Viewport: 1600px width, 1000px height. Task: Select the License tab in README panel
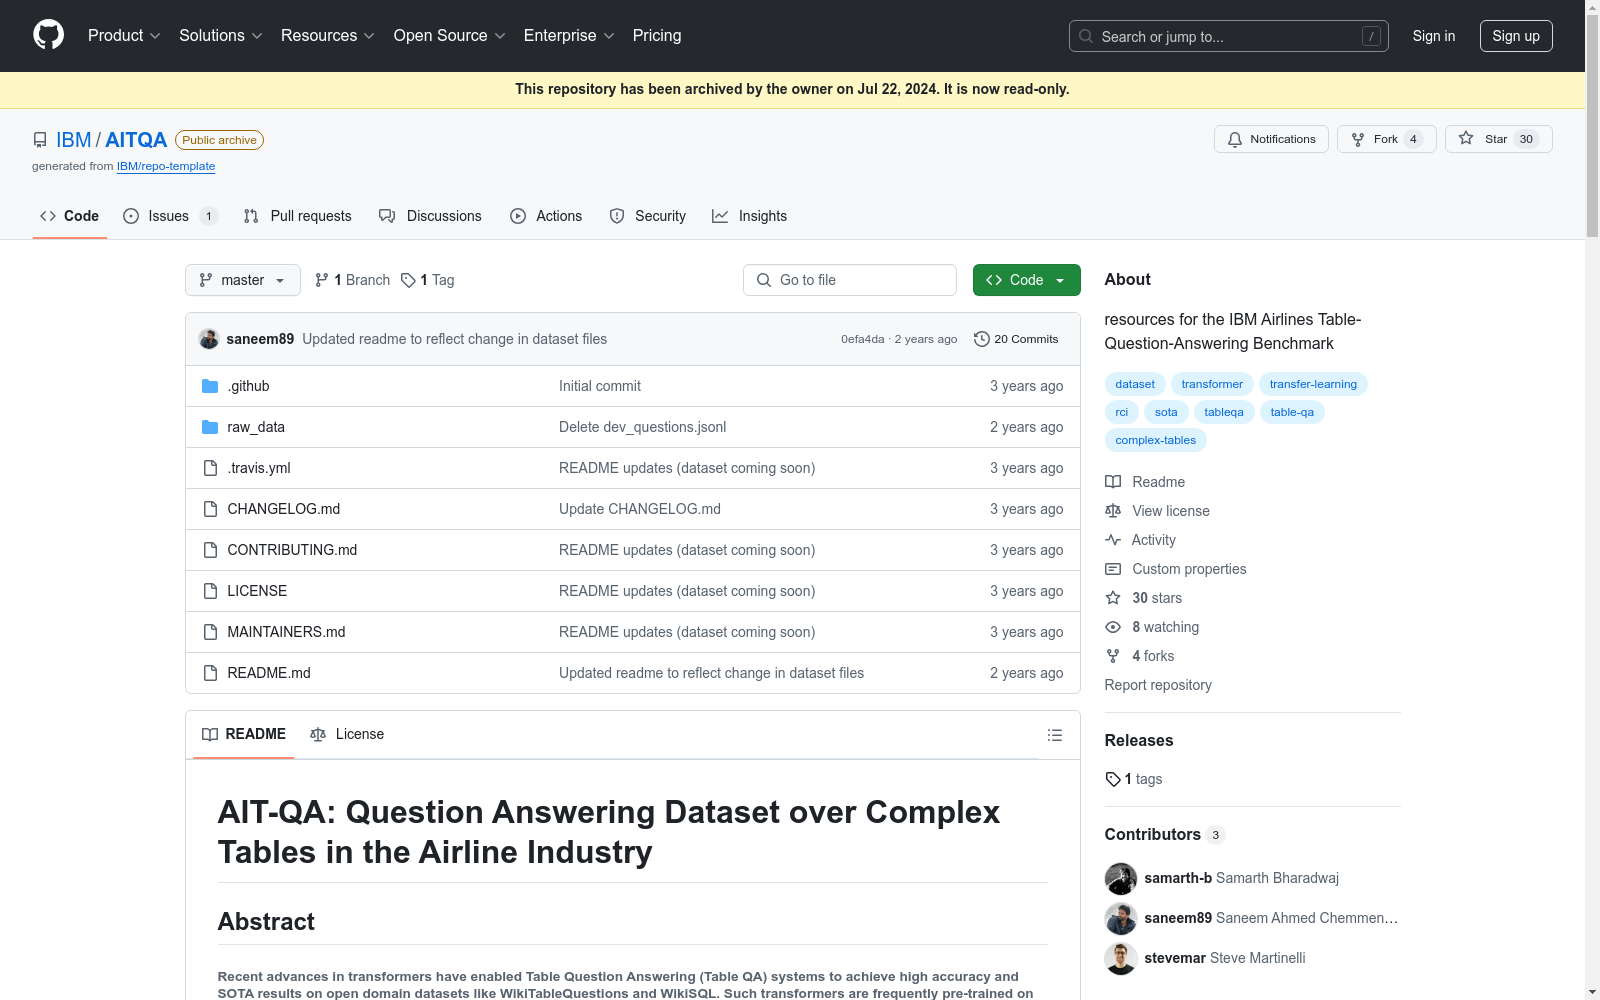pos(347,734)
